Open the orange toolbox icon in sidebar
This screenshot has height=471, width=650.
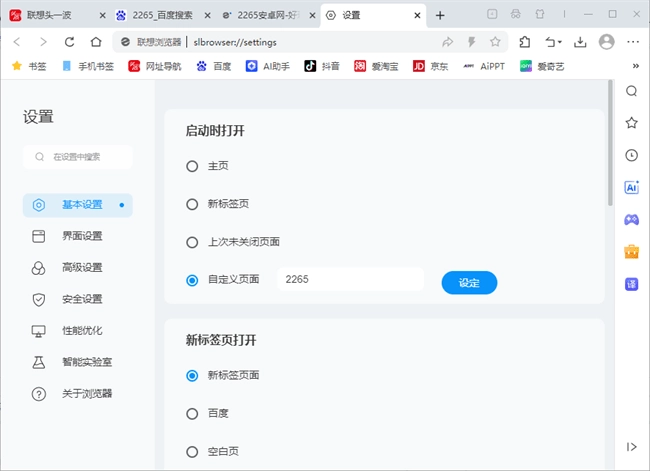631,251
